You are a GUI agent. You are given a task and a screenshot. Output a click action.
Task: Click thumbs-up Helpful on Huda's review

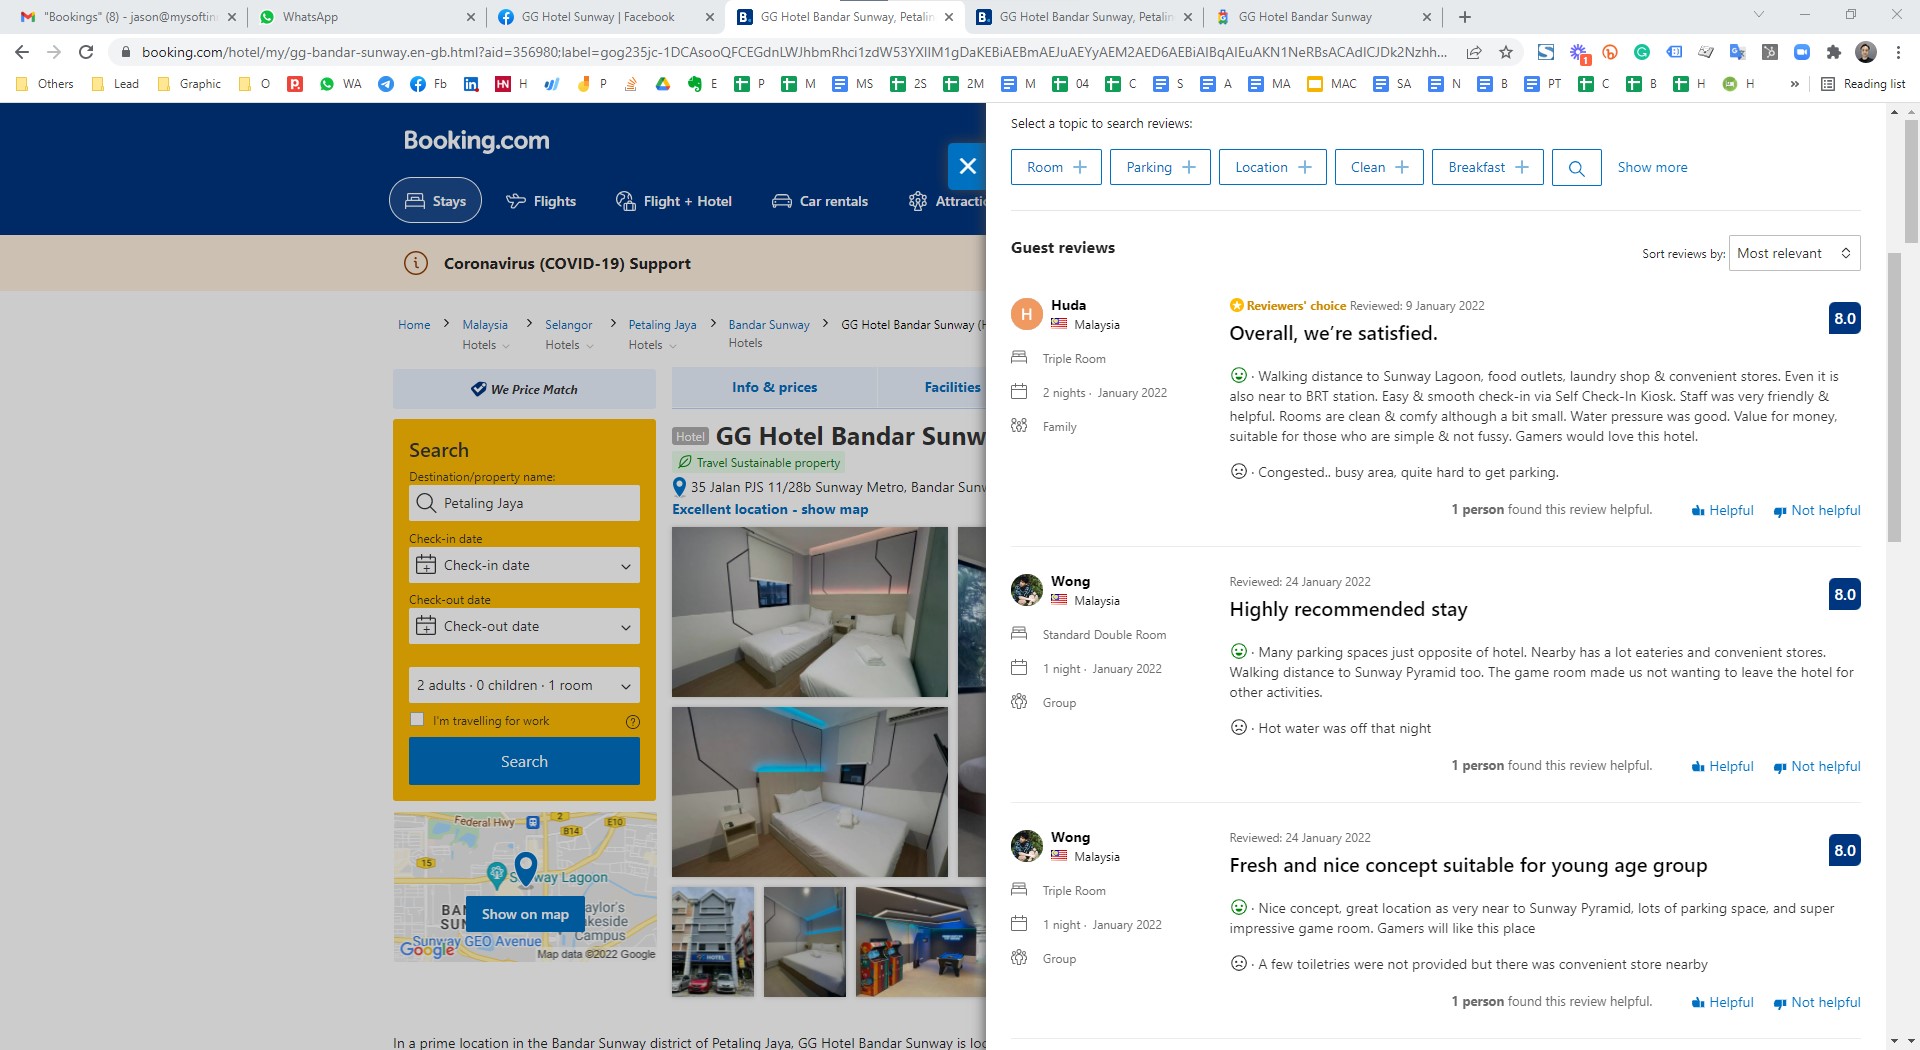(x=1723, y=510)
